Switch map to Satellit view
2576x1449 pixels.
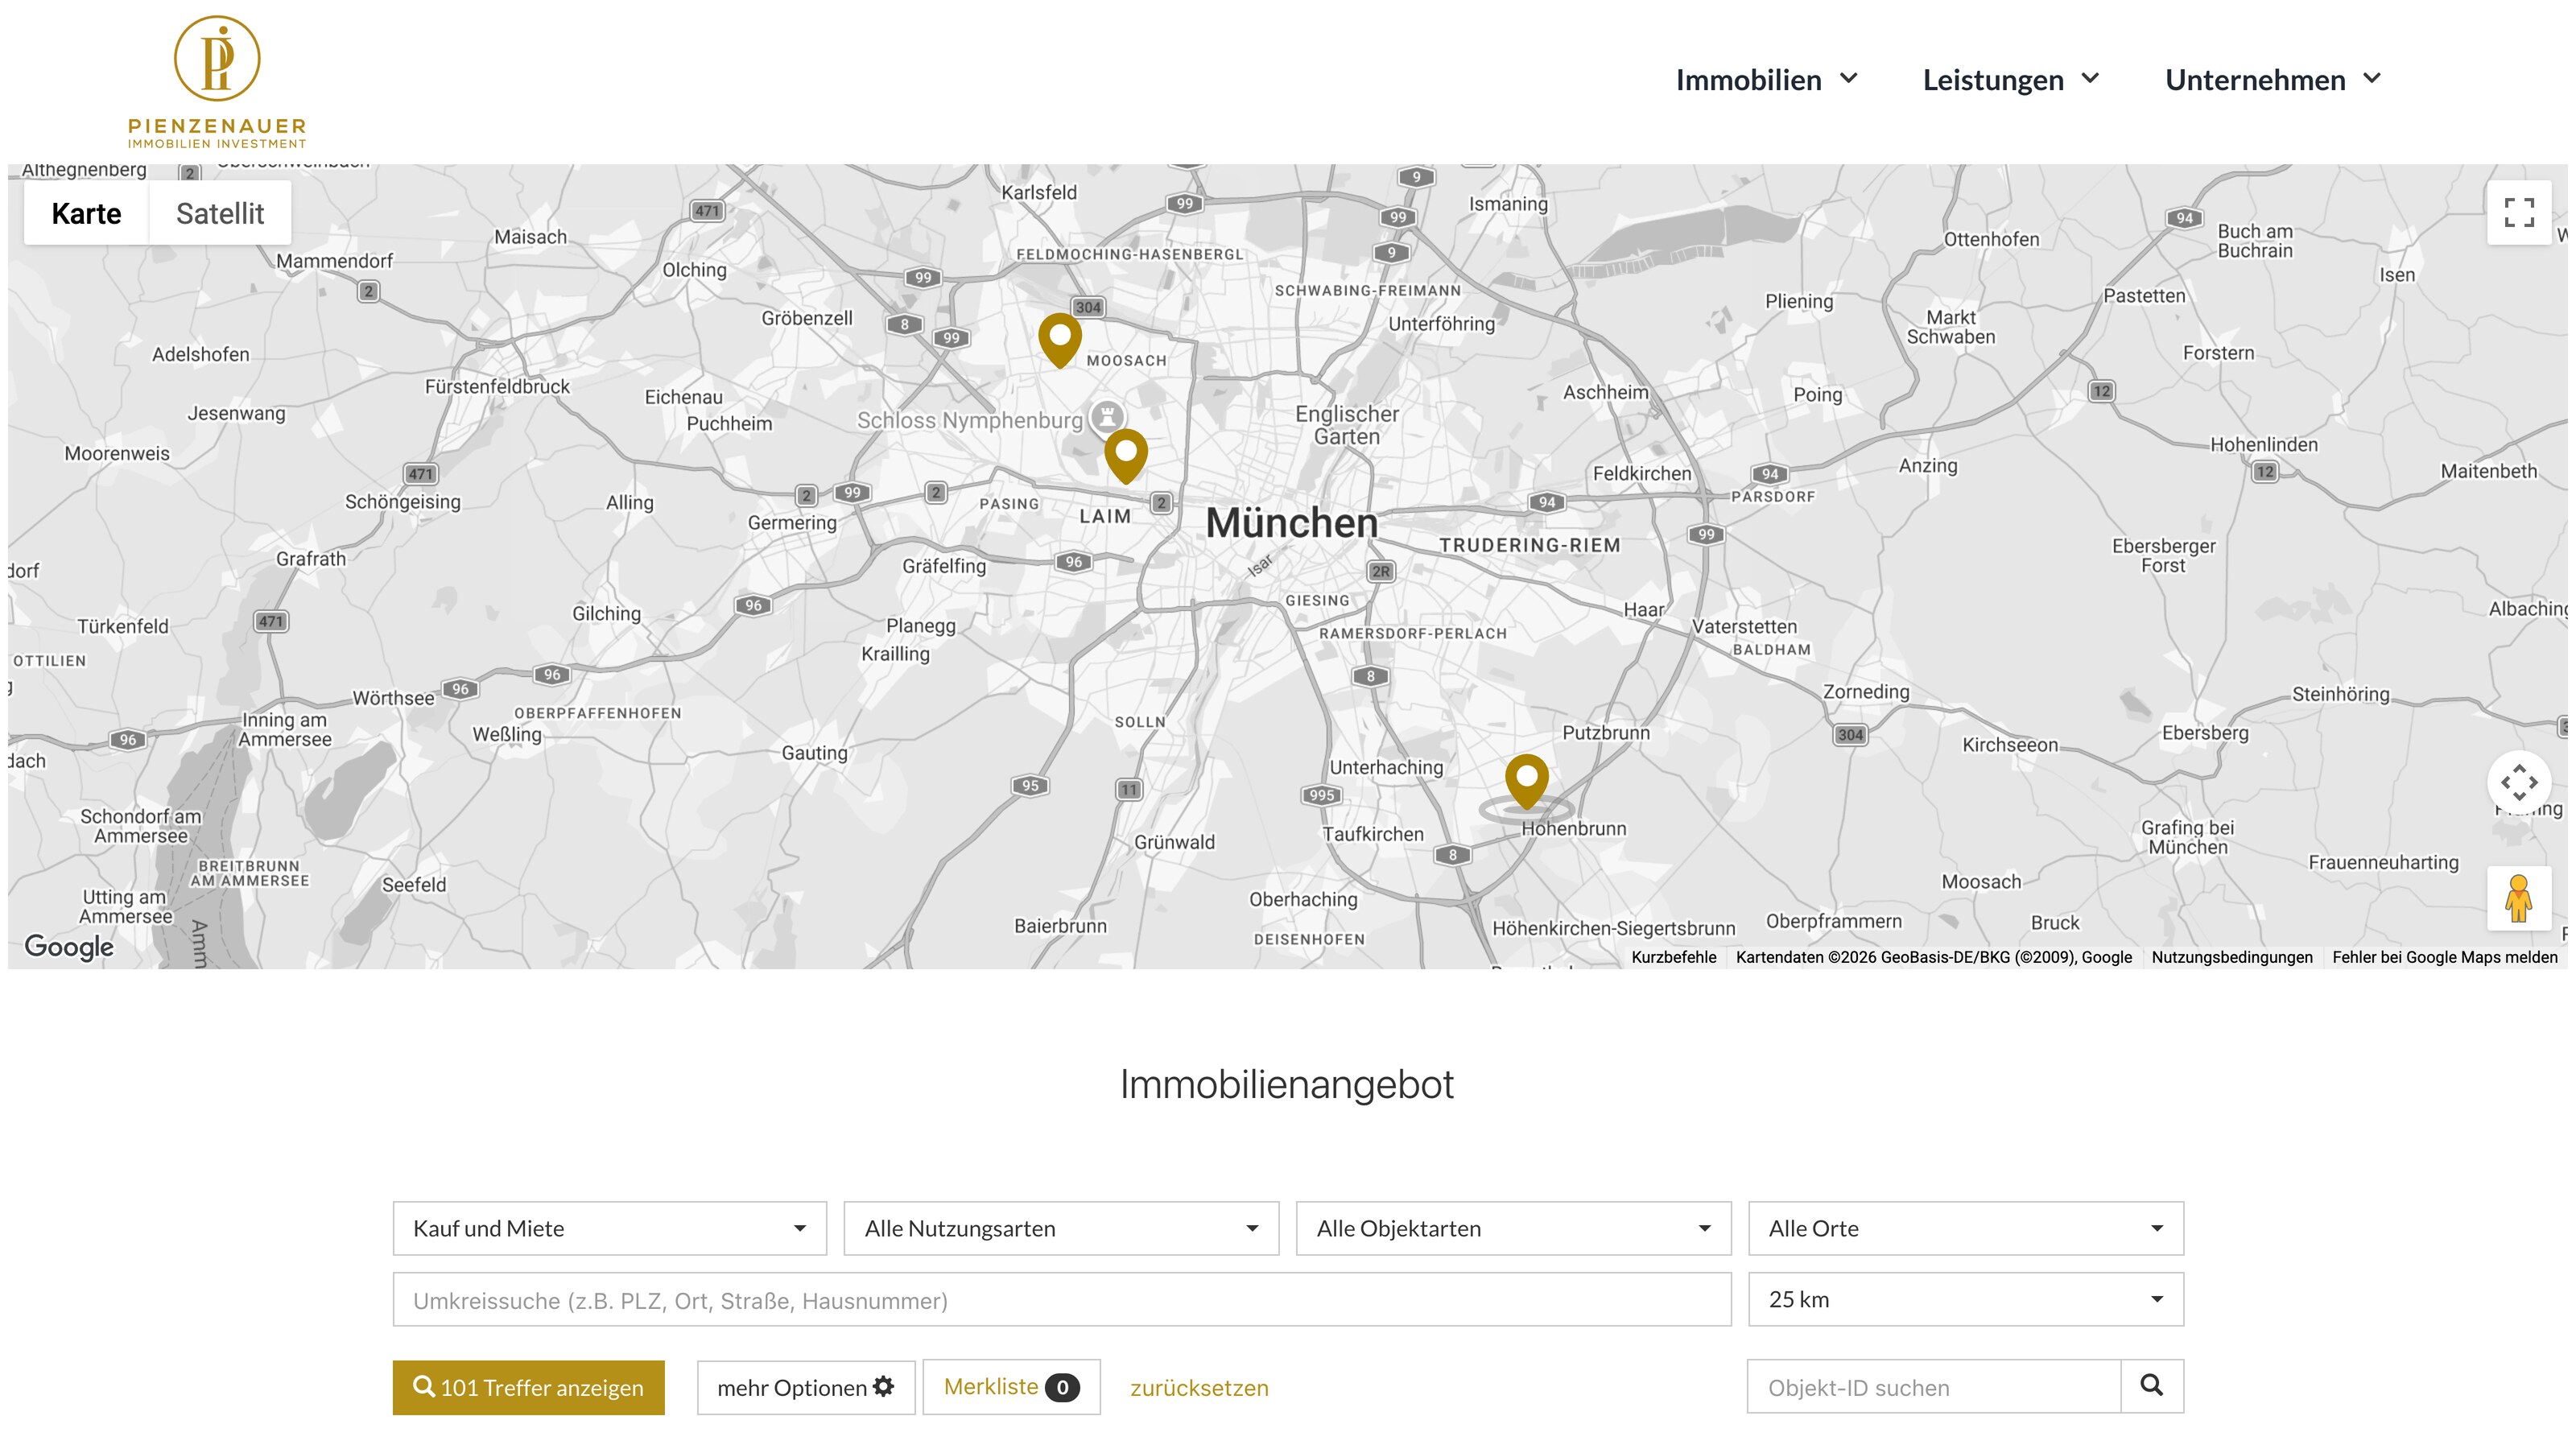click(220, 213)
